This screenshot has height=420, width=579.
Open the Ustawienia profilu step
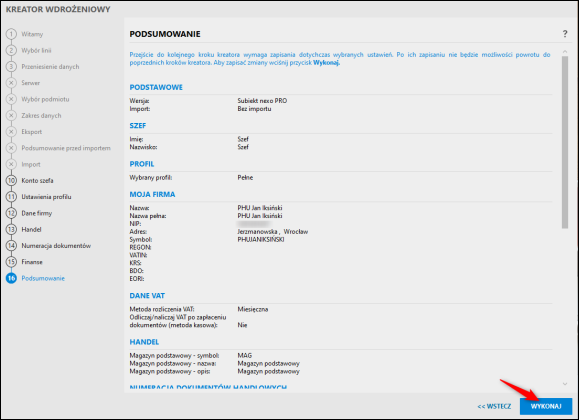tap(46, 197)
